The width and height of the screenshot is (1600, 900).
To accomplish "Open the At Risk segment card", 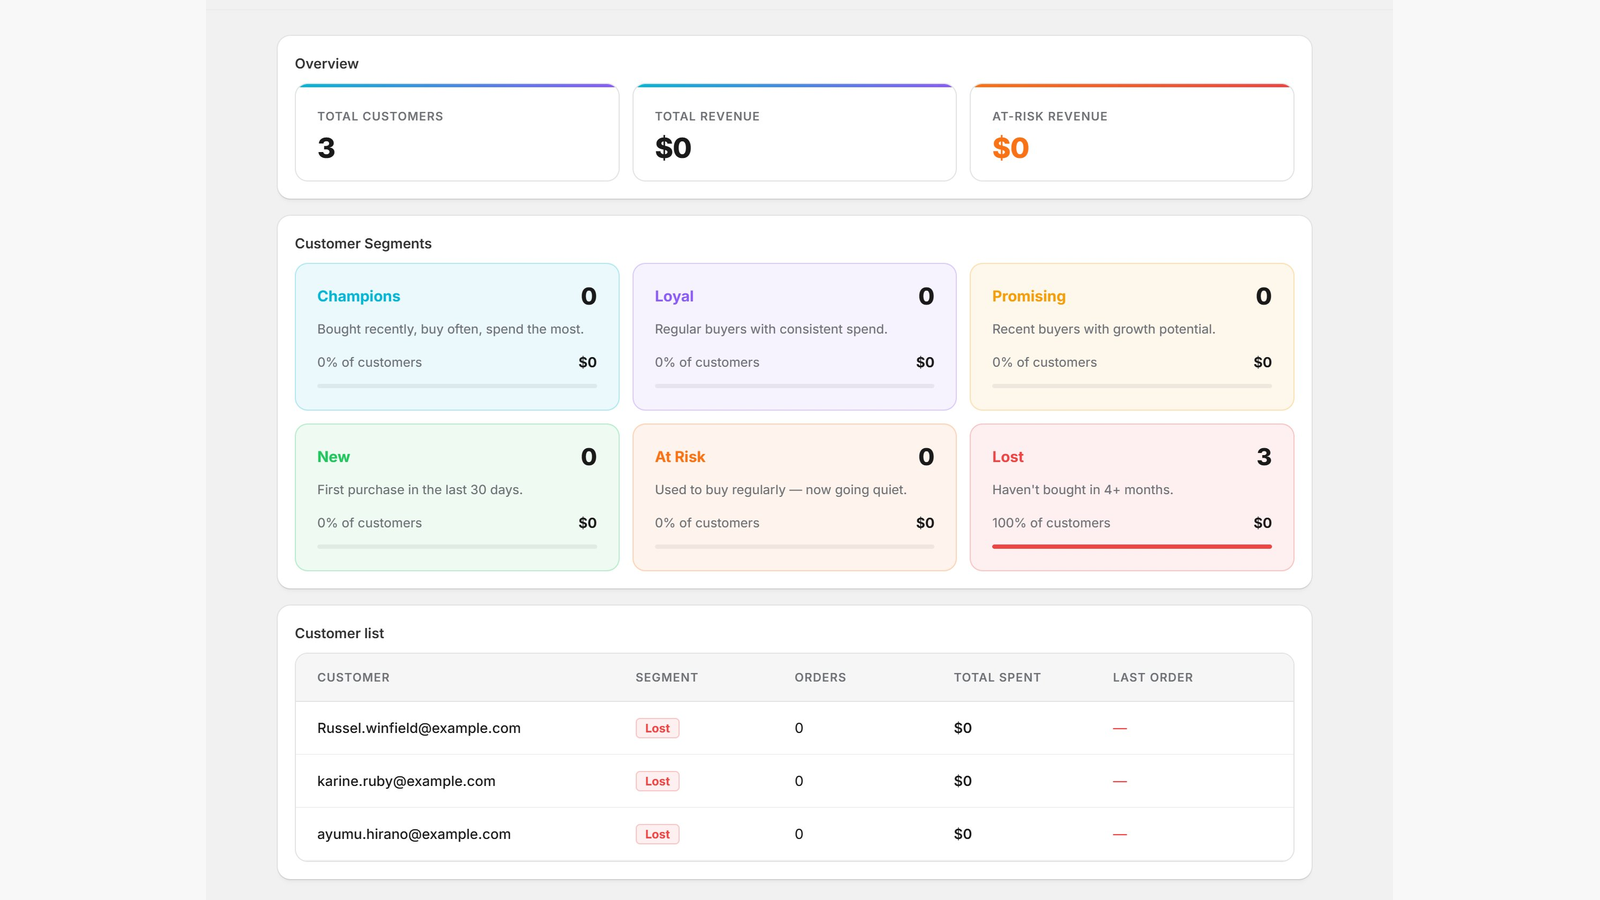I will pyautogui.click(x=794, y=498).
